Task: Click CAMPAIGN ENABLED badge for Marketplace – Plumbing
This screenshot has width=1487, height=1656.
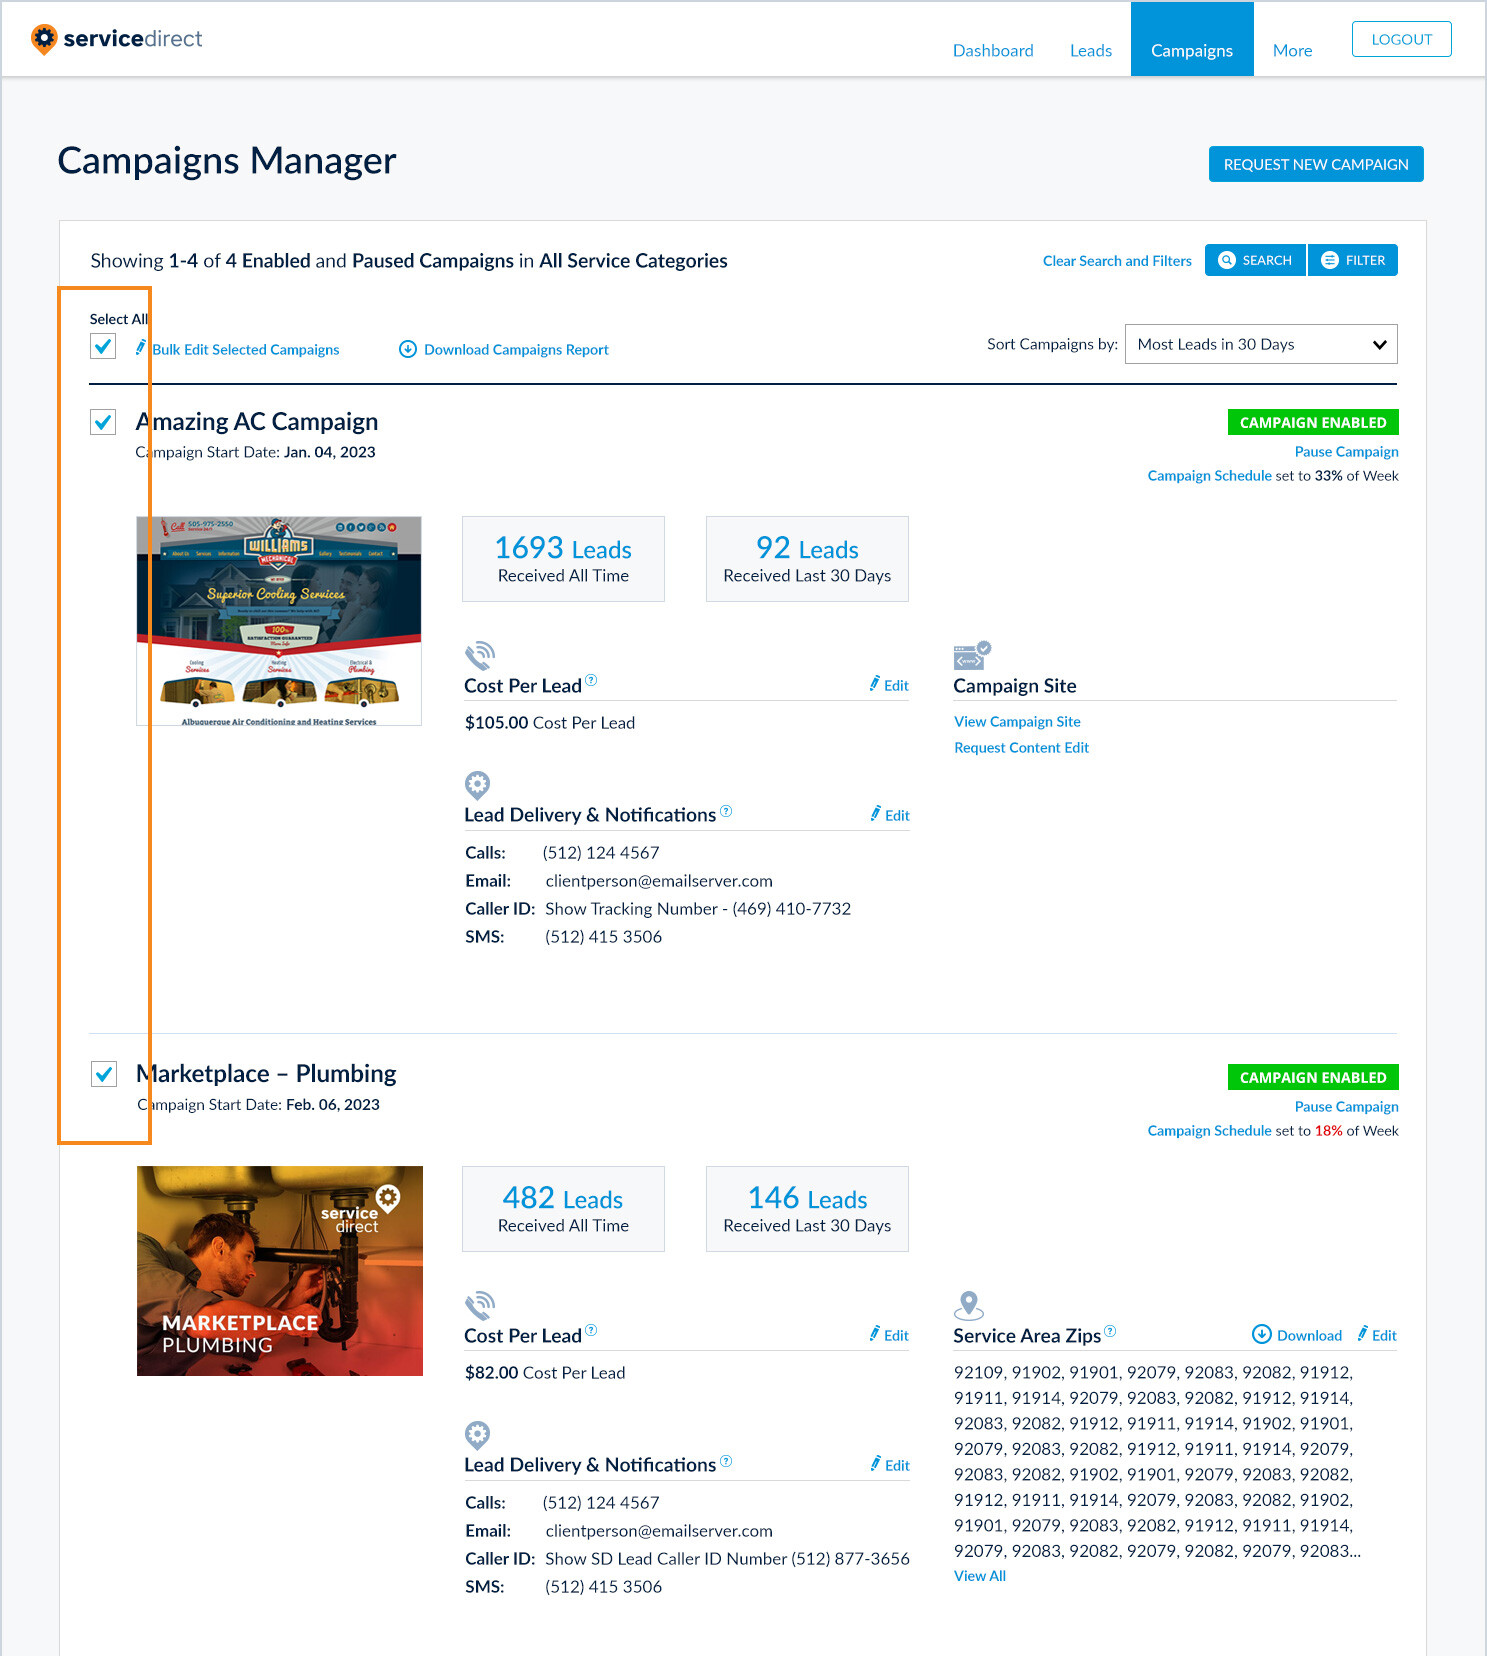Action: point(1313,1077)
